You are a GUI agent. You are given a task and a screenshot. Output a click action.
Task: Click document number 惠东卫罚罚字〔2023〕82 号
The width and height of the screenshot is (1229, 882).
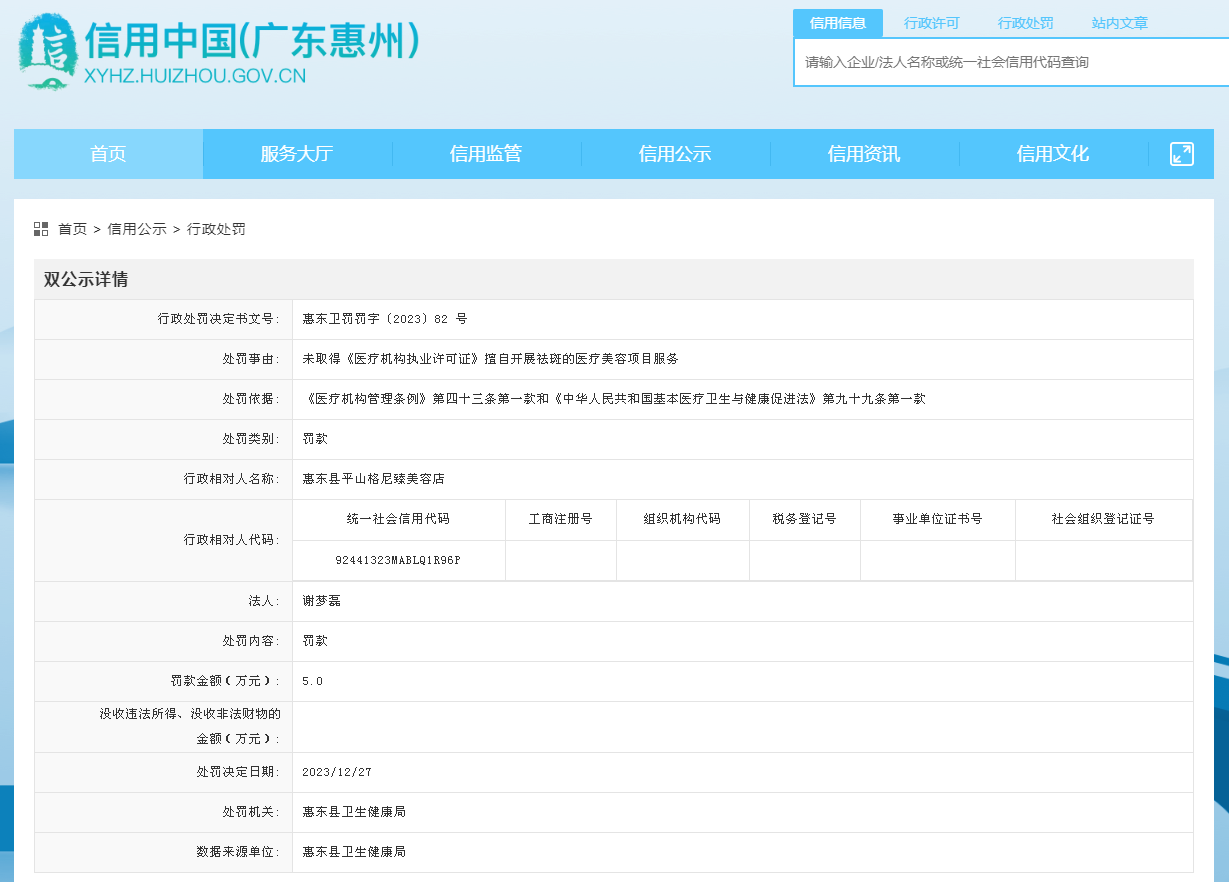coord(385,319)
